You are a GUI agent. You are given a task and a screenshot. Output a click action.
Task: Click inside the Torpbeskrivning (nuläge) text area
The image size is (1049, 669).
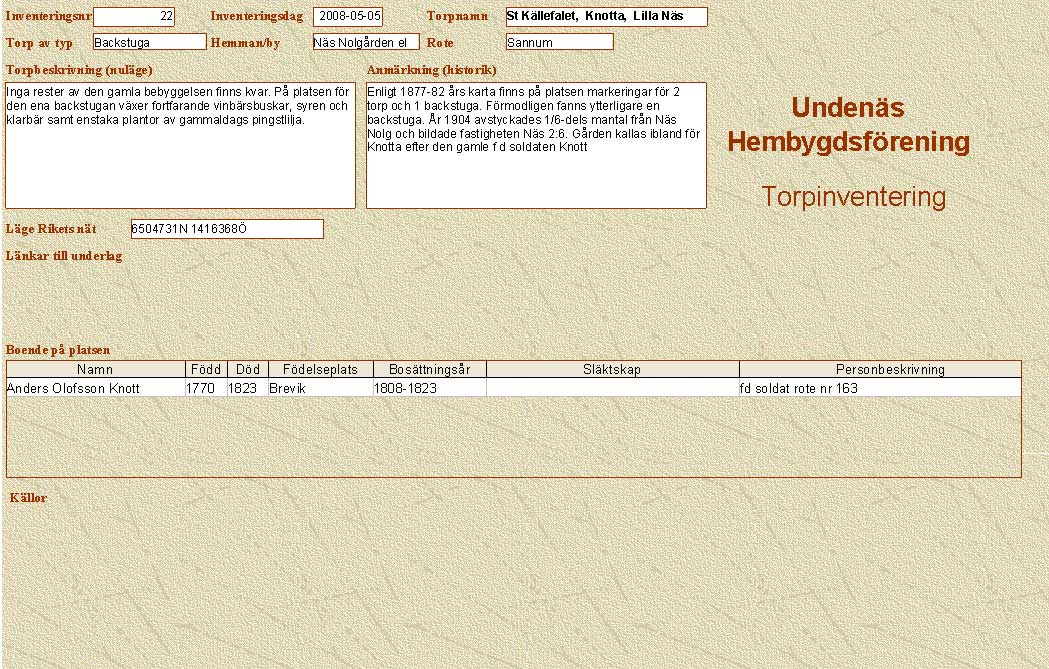coord(180,145)
